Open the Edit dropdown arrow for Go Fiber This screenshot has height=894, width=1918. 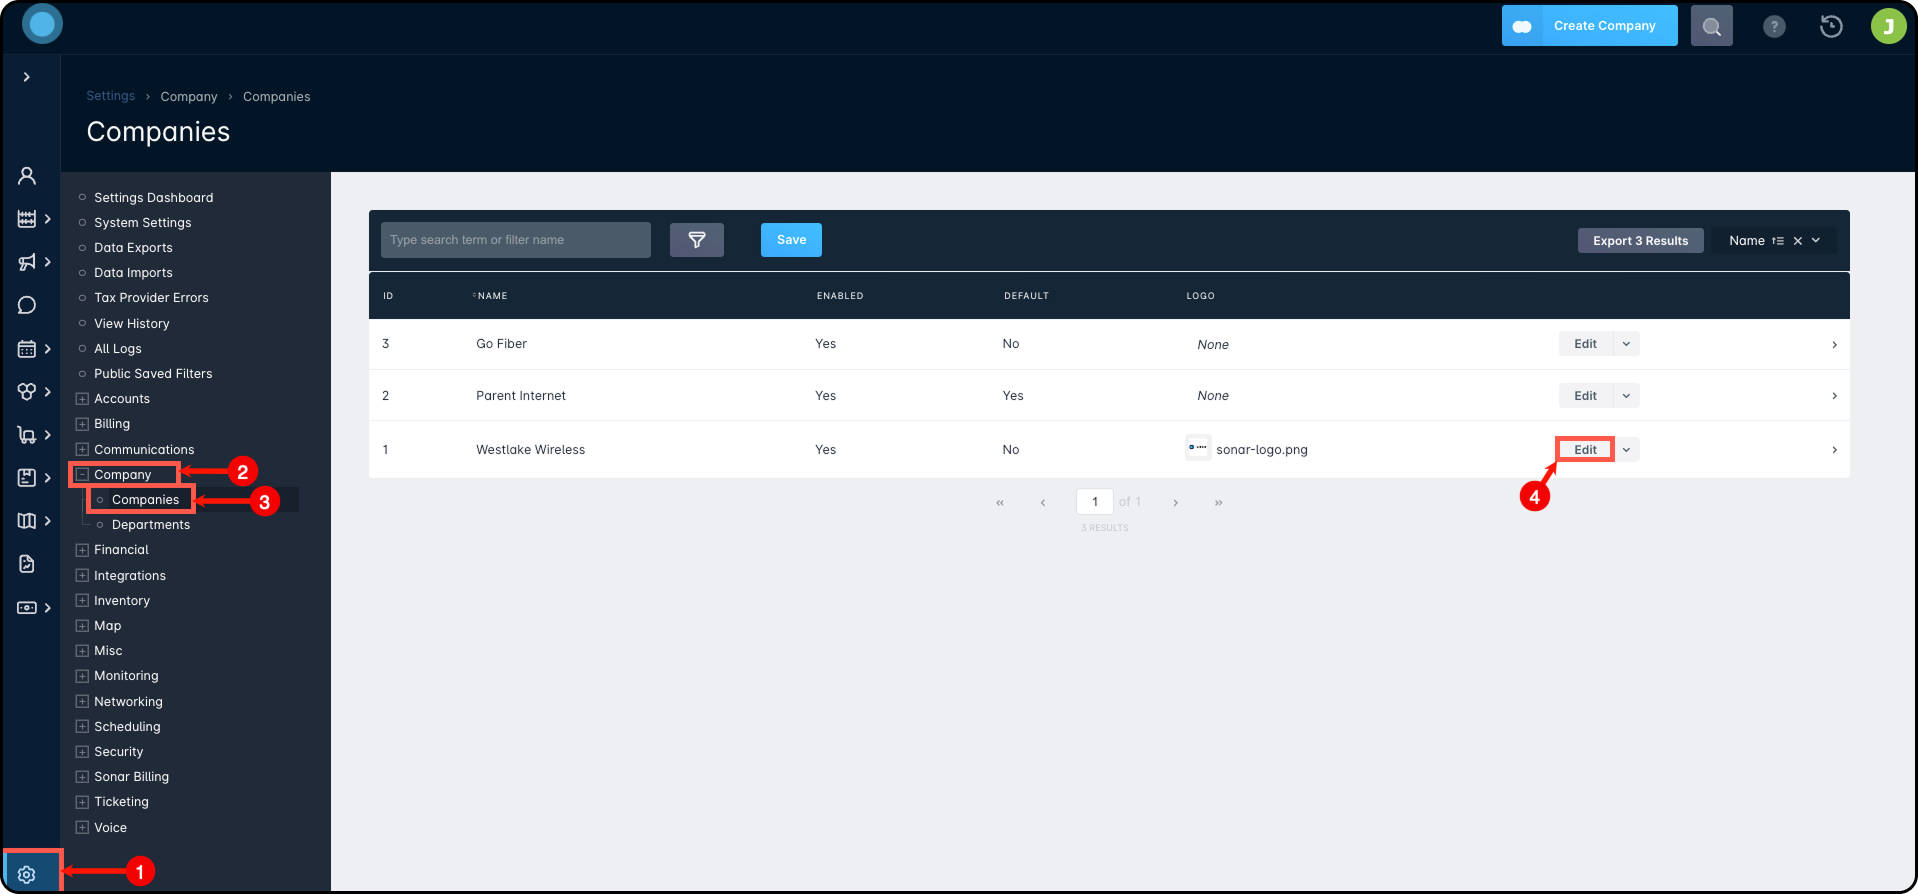click(x=1626, y=344)
